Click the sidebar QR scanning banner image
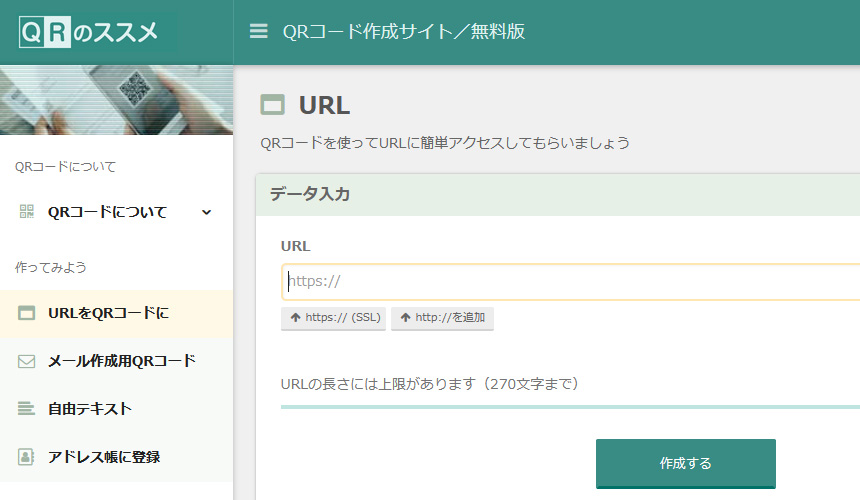860x500 pixels. (116, 100)
